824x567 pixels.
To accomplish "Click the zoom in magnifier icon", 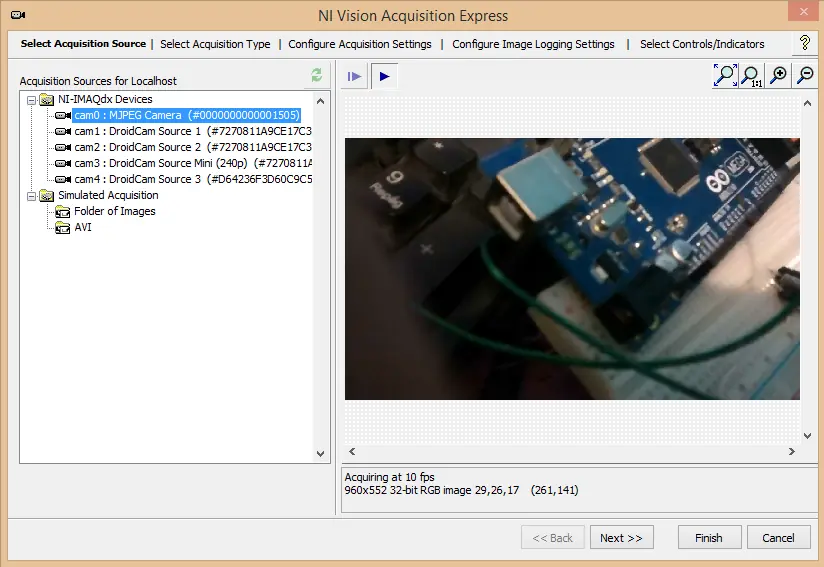I will pyautogui.click(x=778, y=76).
